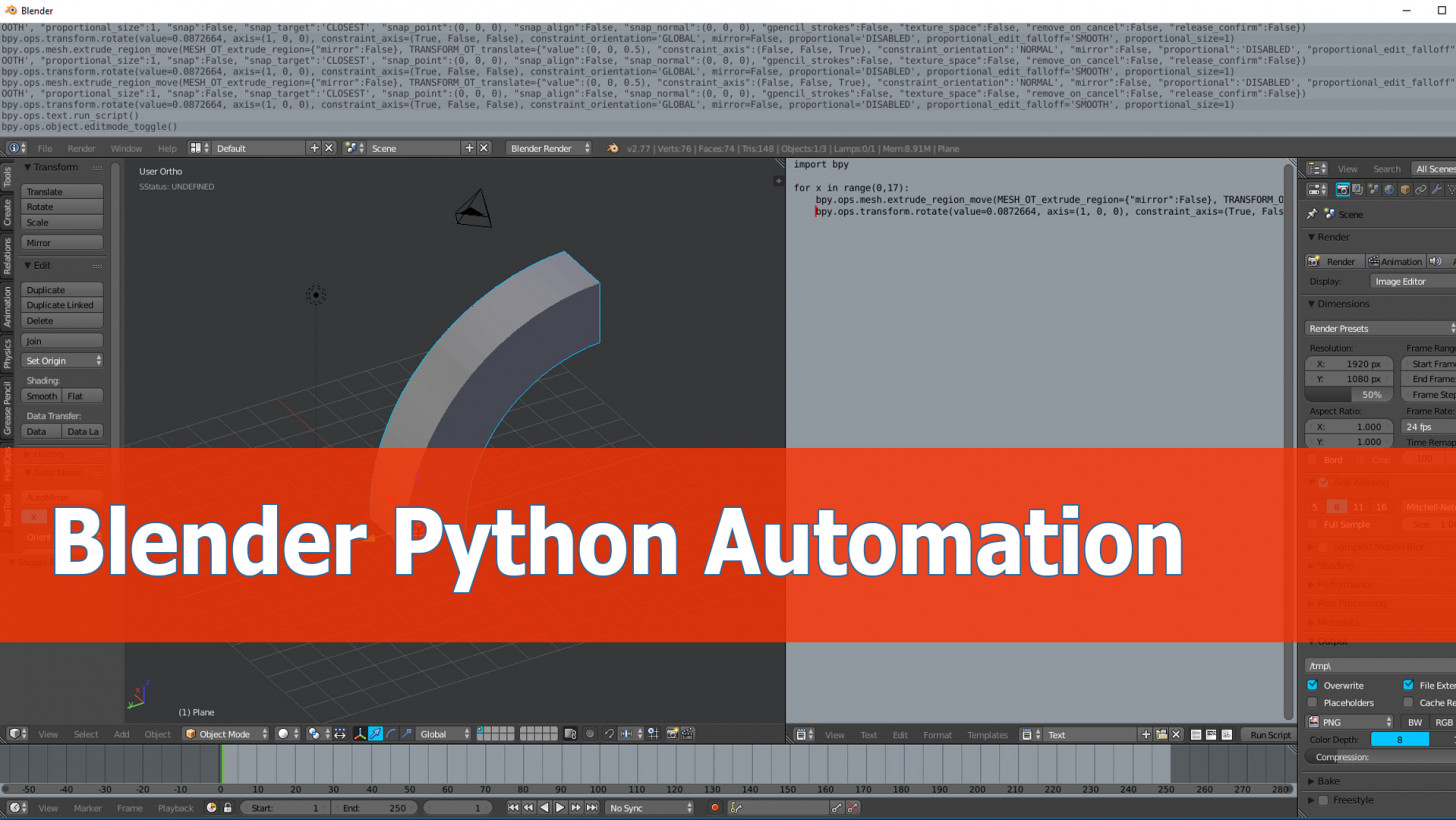Click the record auto-keyframe red button
This screenshot has width=1456, height=820.
714,808
